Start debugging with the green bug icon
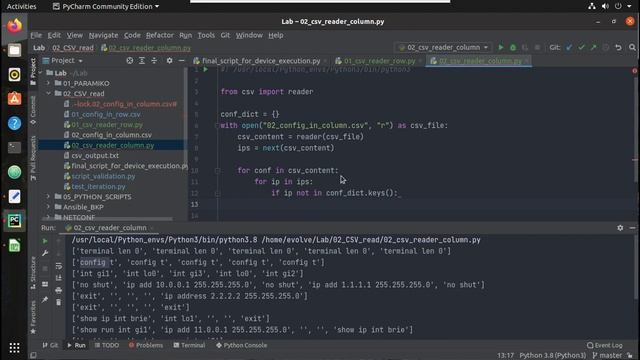640x360 pixels. click(513, 47)
